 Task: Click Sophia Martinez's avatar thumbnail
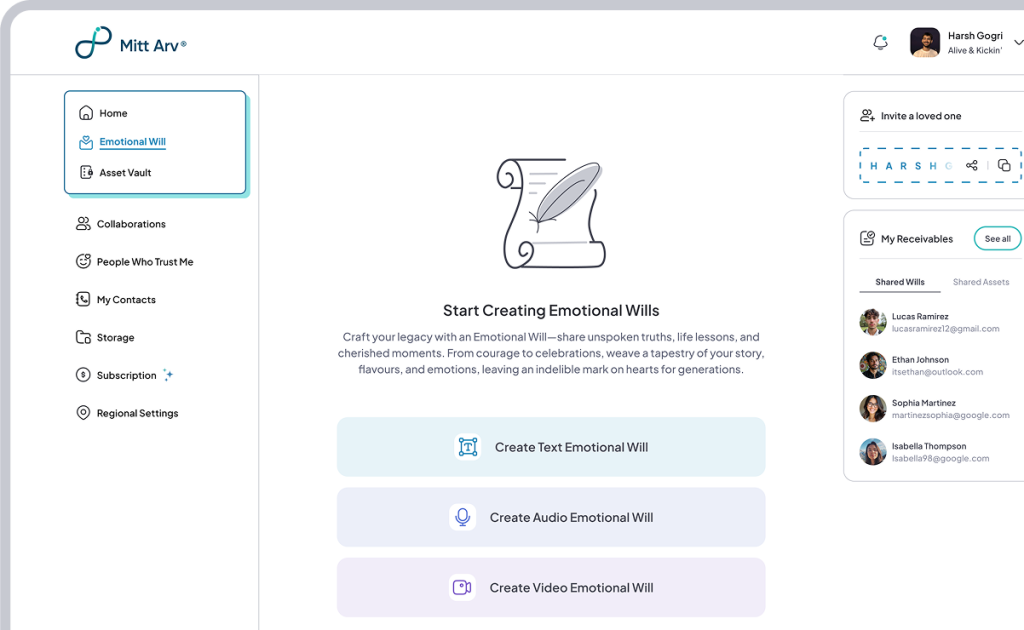[872, 408]
